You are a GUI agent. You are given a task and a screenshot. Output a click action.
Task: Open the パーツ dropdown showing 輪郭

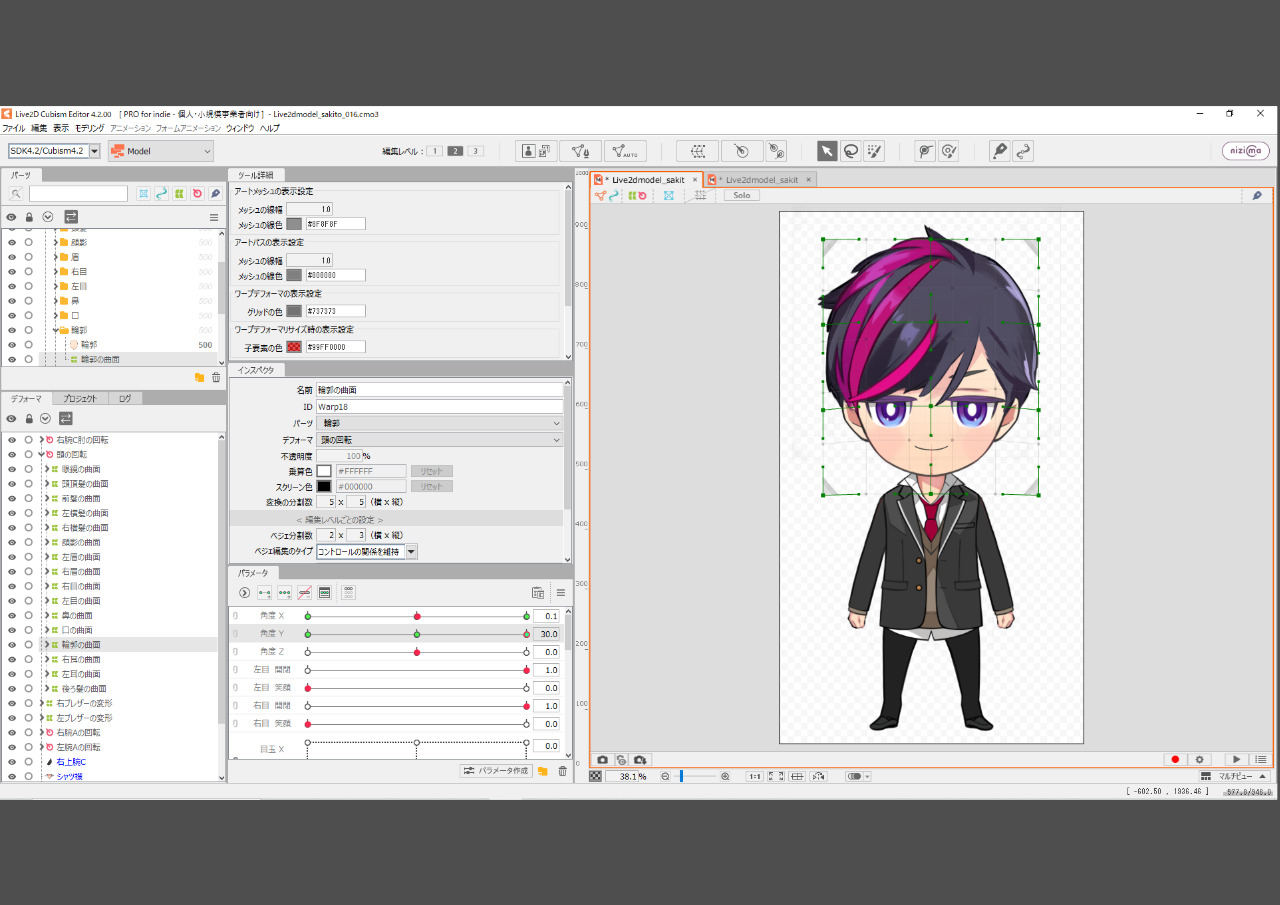click(x=439, y=423)
